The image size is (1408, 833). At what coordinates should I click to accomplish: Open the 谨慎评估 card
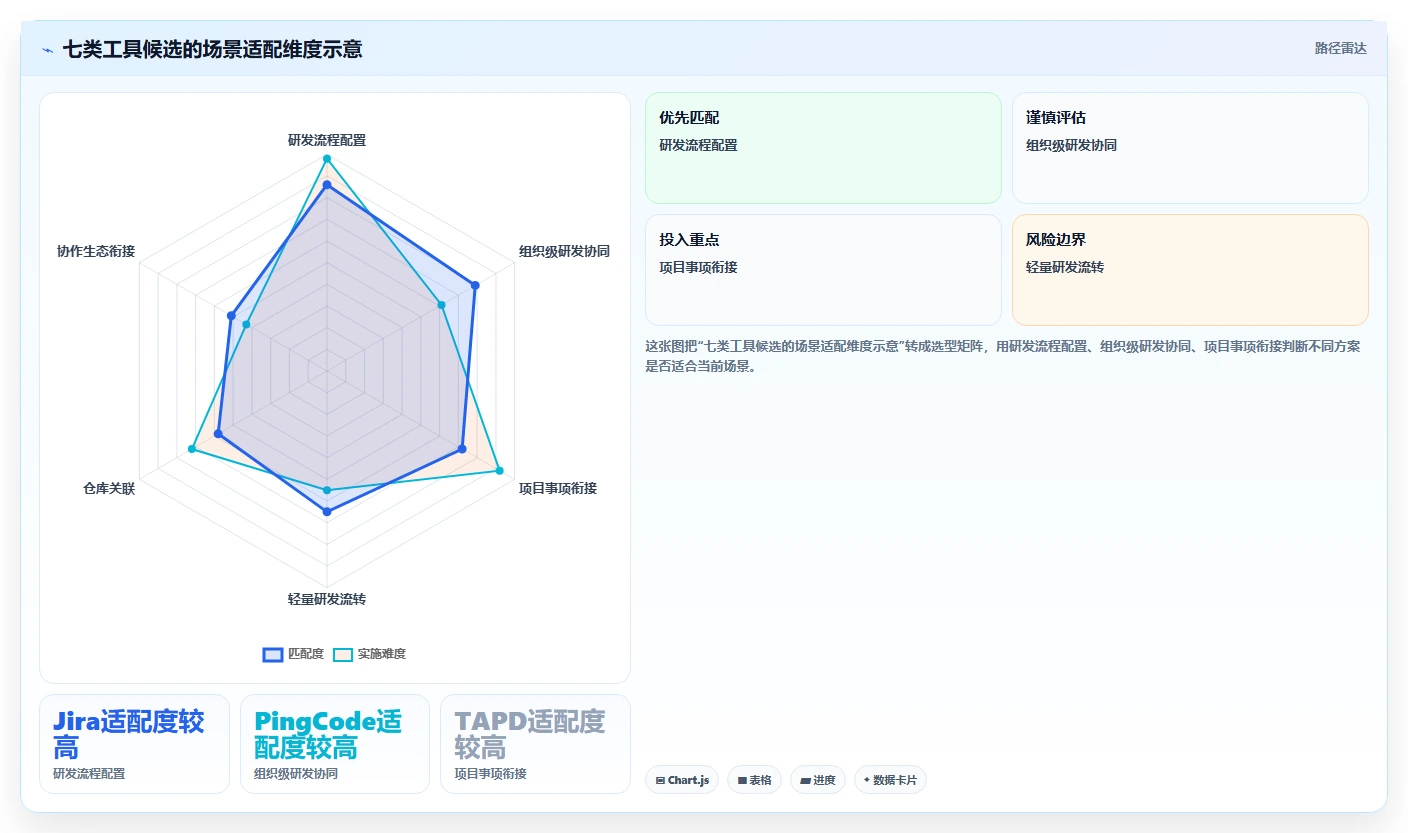pos(1190,148)
